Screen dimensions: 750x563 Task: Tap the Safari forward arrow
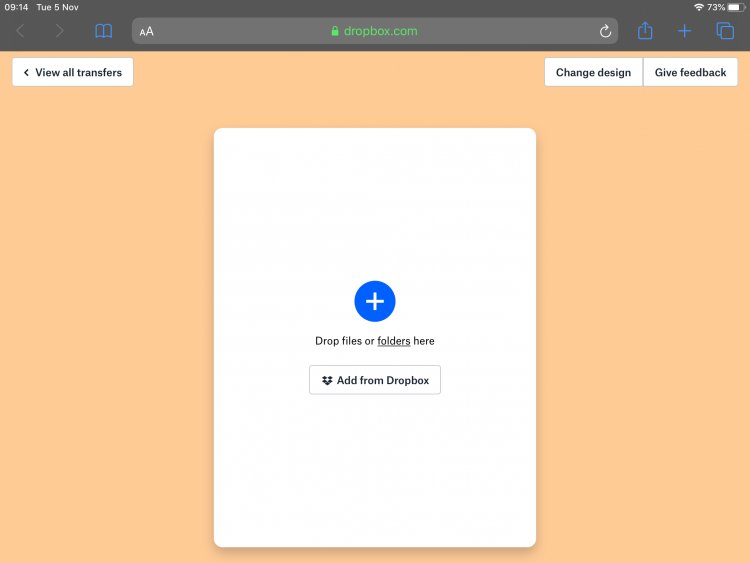pyautogui.click(x=59, y=31)
